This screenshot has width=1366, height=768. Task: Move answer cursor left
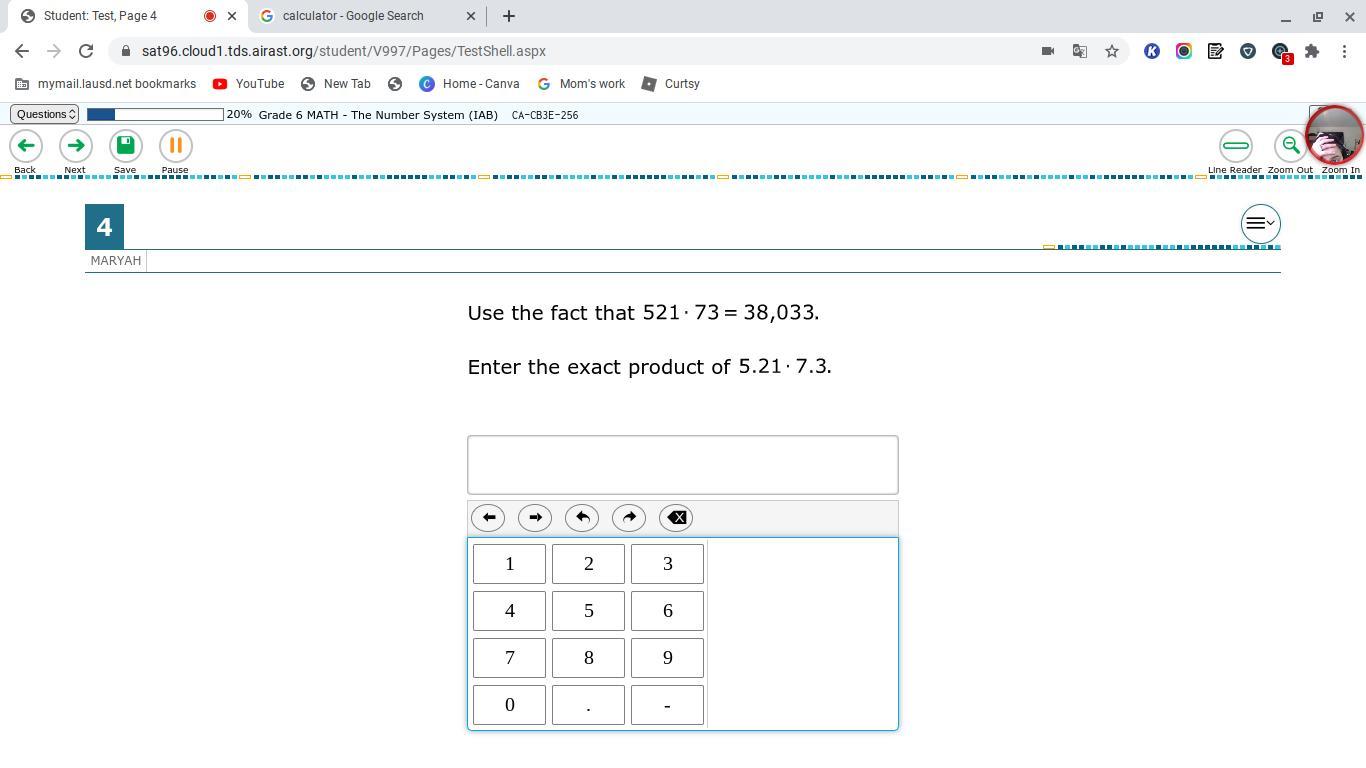coord(489,517)
